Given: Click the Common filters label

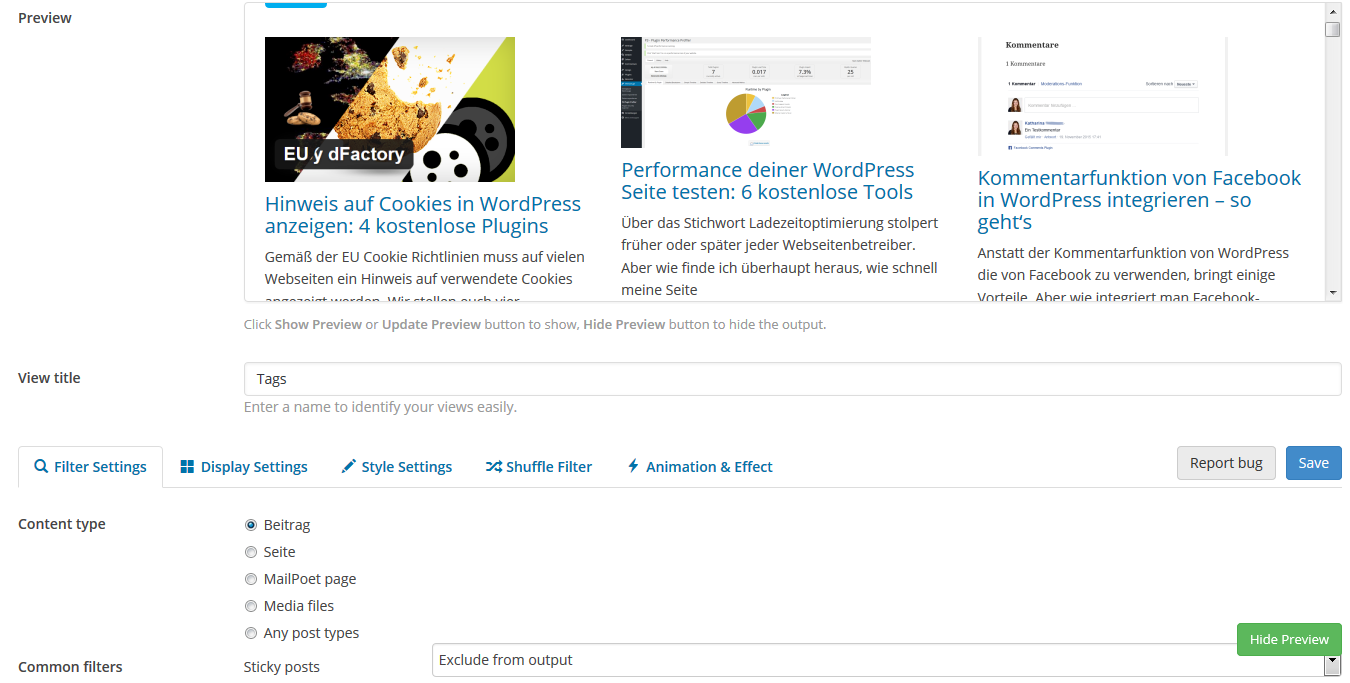Looking at the screenshot, I should click(70, 667).
